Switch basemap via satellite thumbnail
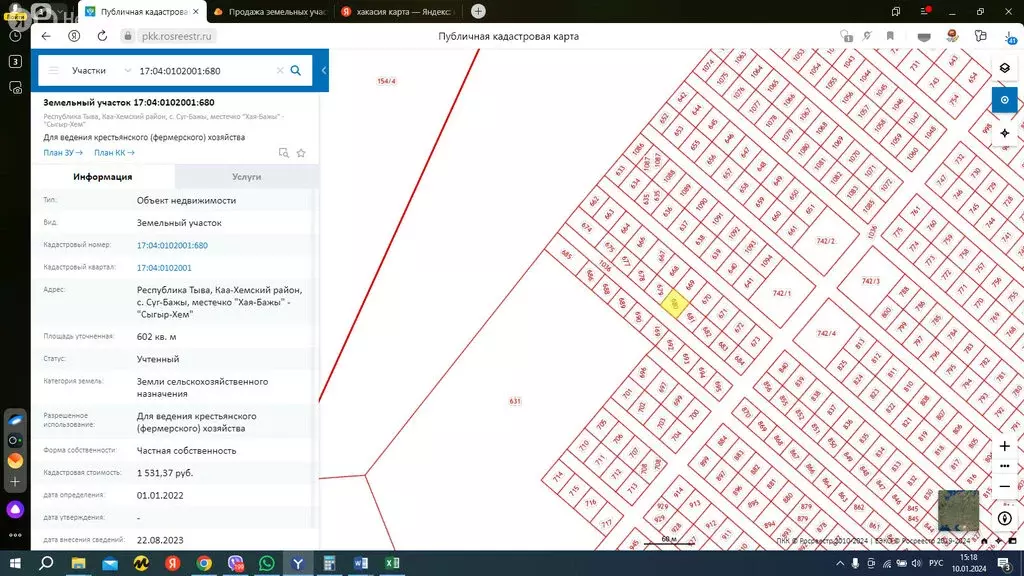Viewport: 1024px width, 576px height. [x=958, y=510]
